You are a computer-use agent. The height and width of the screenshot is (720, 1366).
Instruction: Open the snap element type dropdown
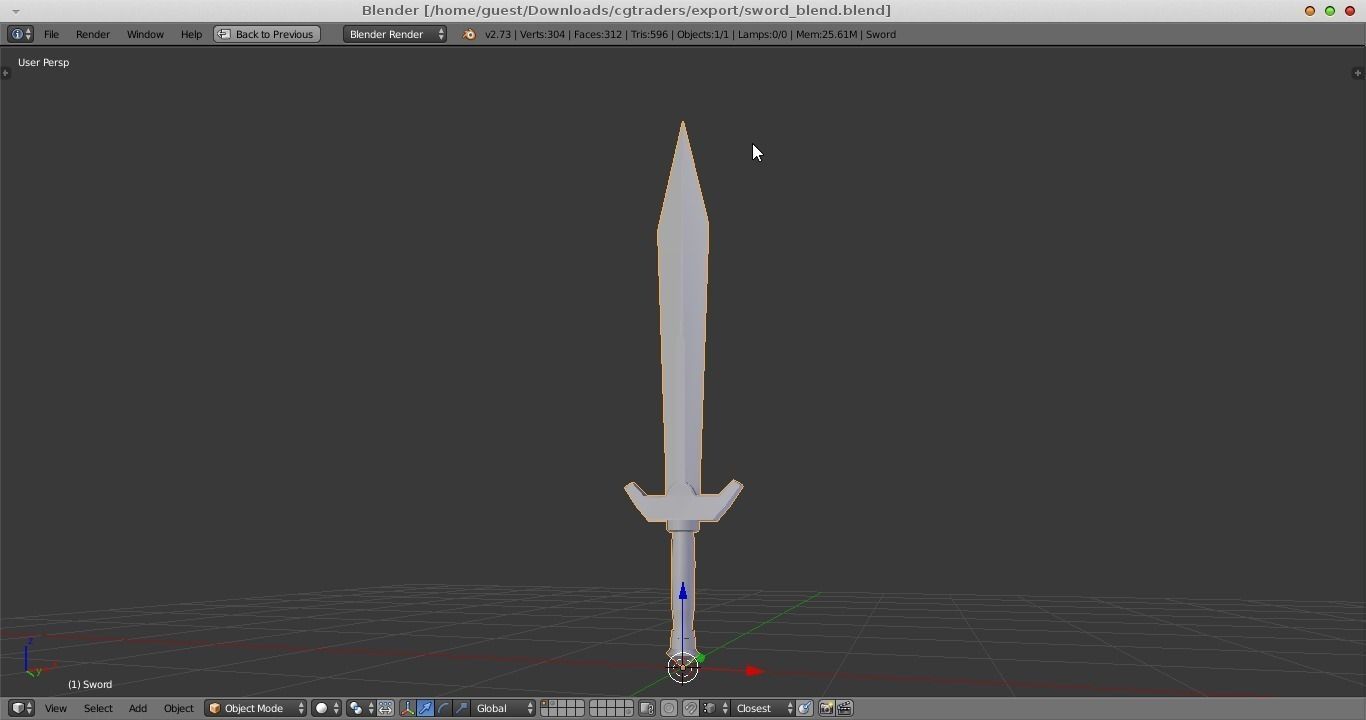(x=715, y=708)
